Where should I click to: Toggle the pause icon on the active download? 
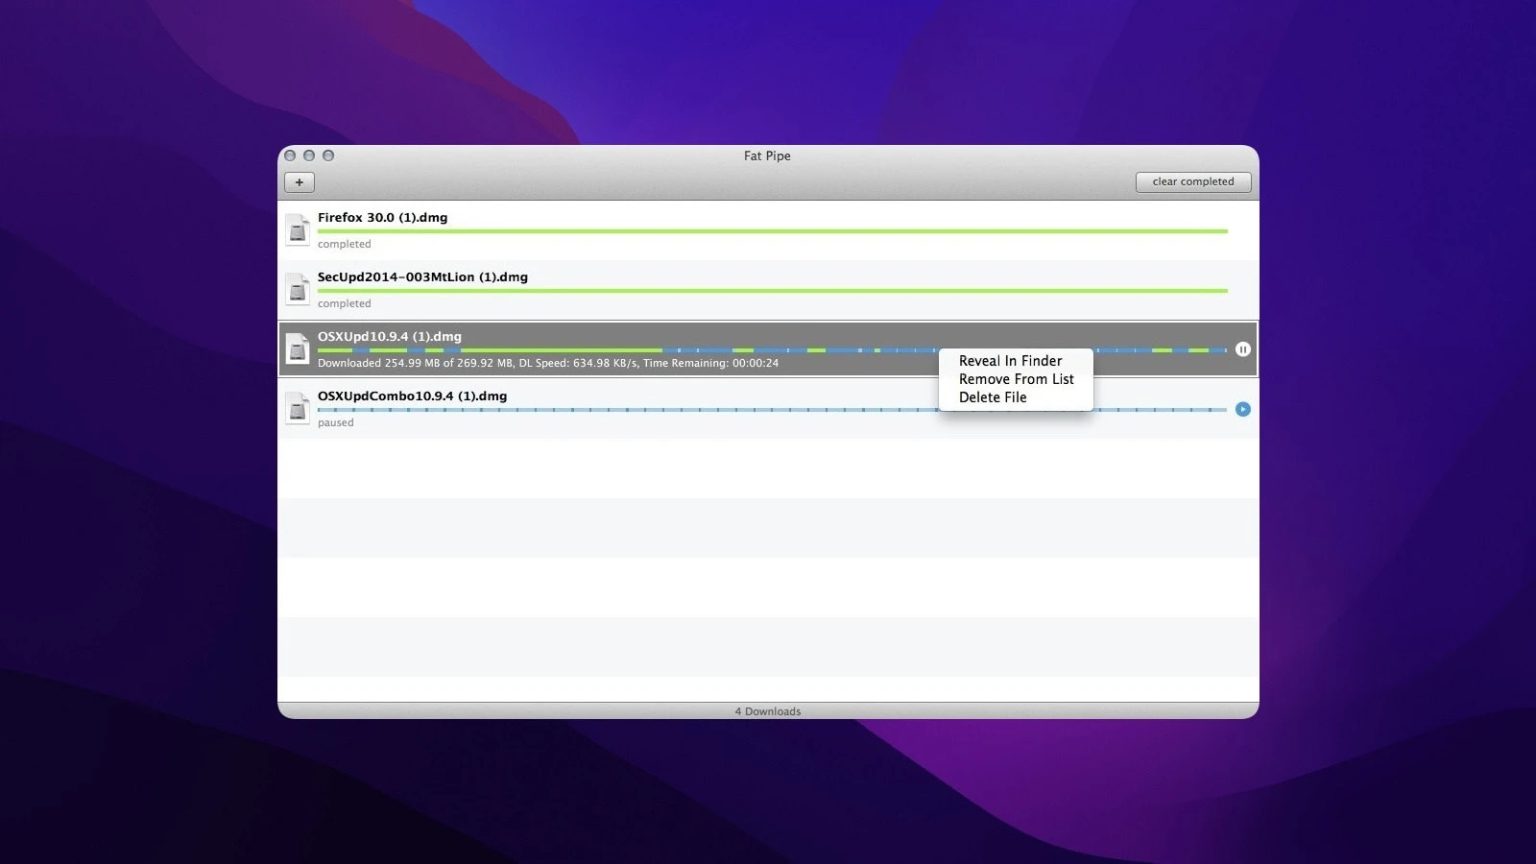coord(1242,349)
